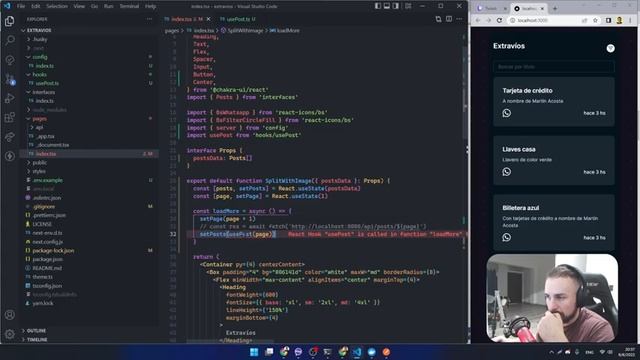Click the localhost:3000 address bar
The width and height of the screenshot is (640, 360).
pyautogui.click(x=544, y=20)
